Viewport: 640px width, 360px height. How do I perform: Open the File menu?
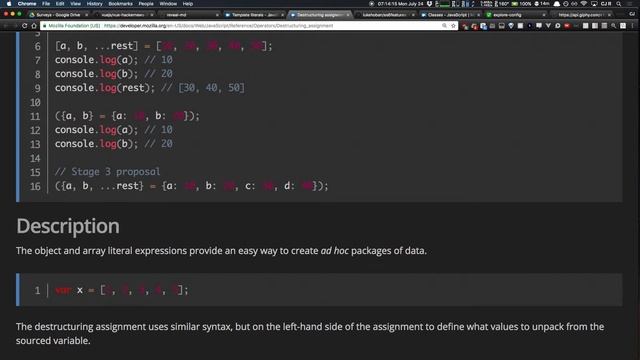[46, 4]
